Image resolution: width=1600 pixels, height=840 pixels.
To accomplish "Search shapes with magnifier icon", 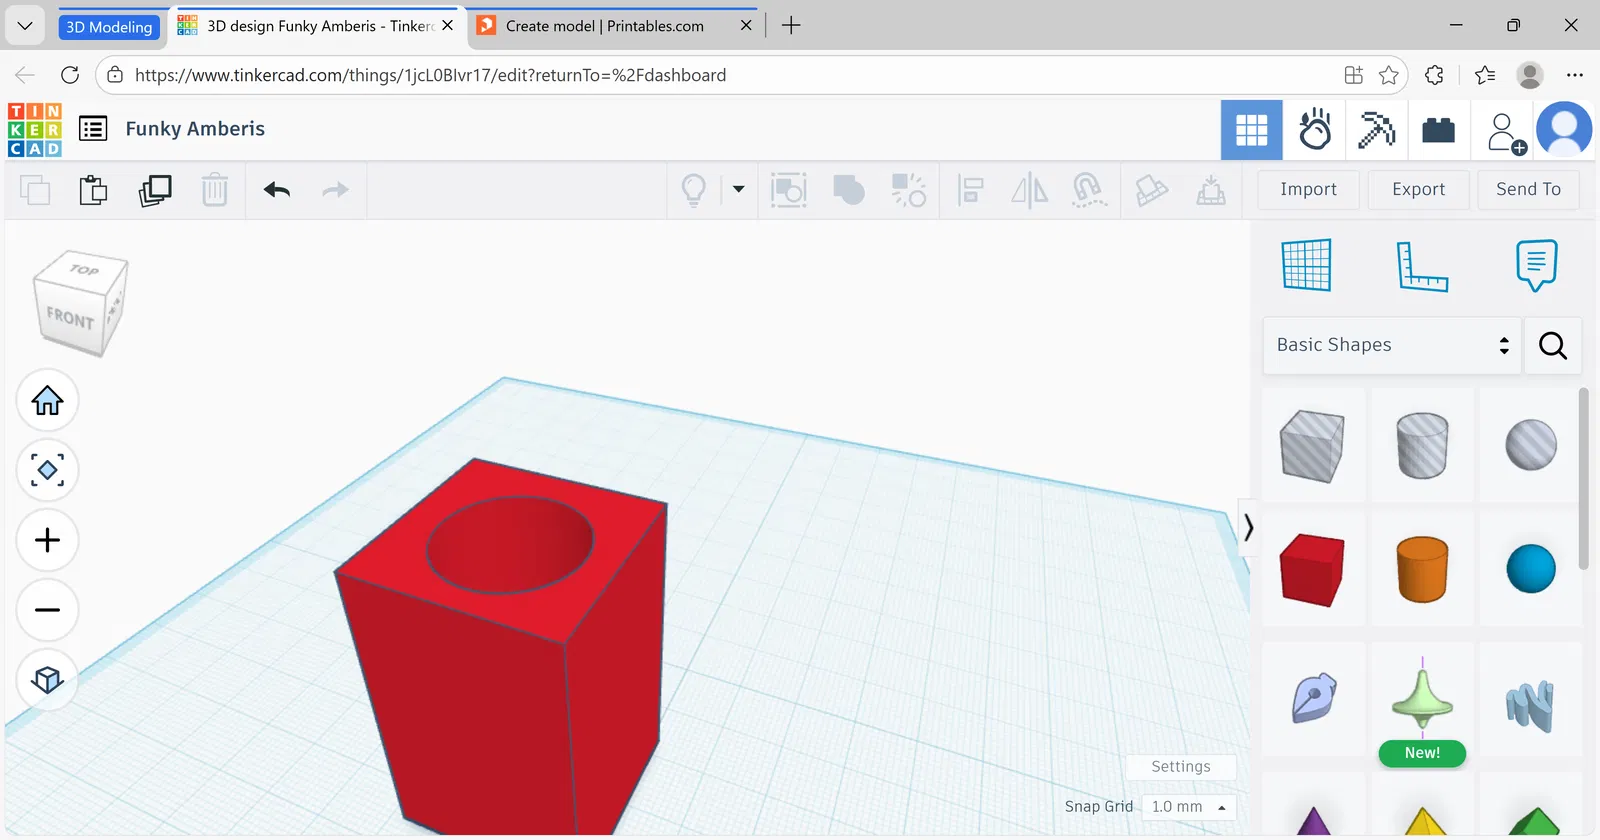I will coord(1553,346).
